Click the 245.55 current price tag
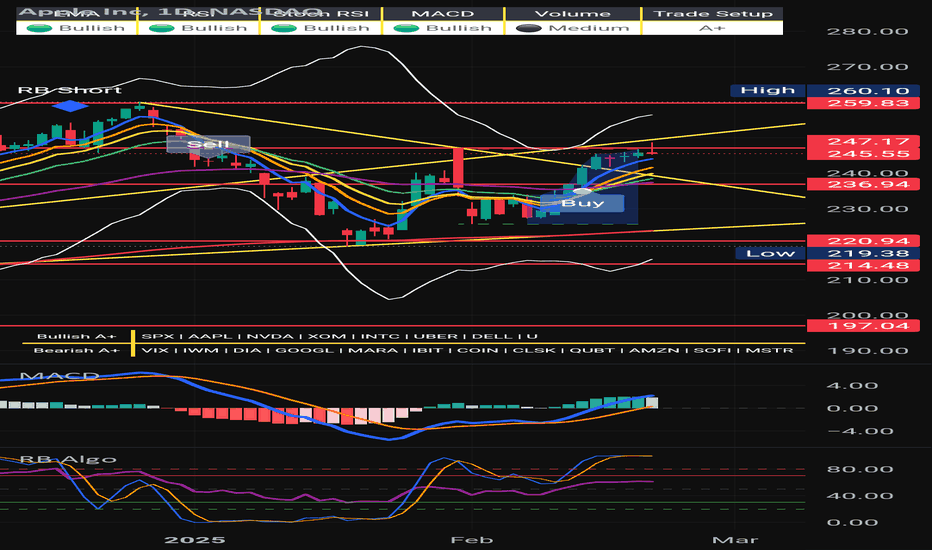This screenshot has height=550, width=932. point(863,154)
